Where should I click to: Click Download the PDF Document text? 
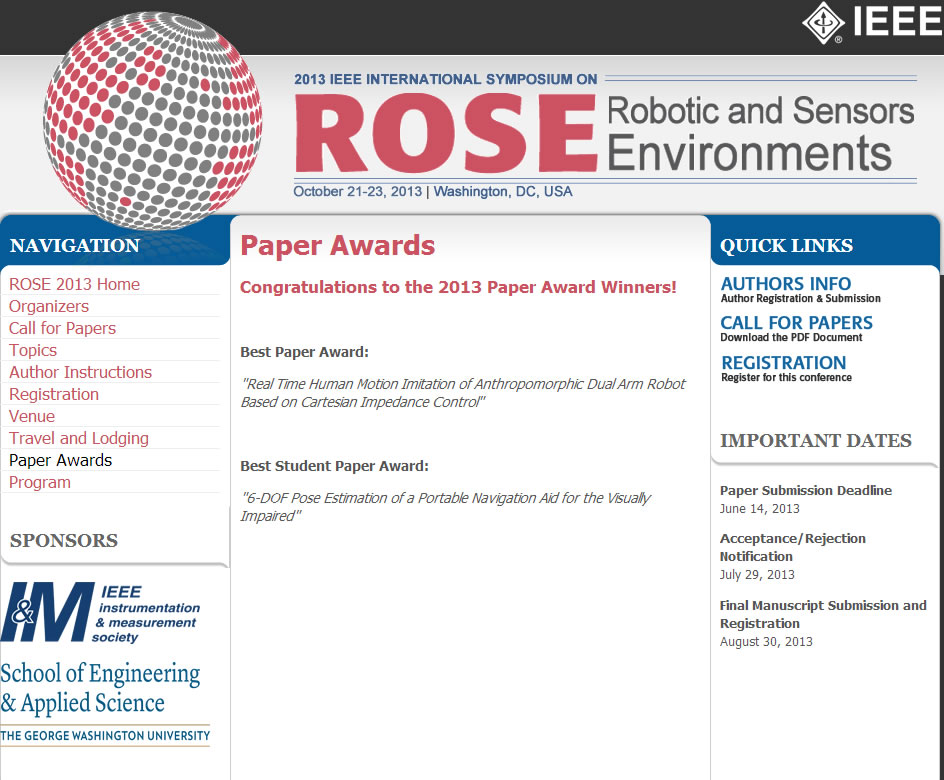tap(791, 338)
